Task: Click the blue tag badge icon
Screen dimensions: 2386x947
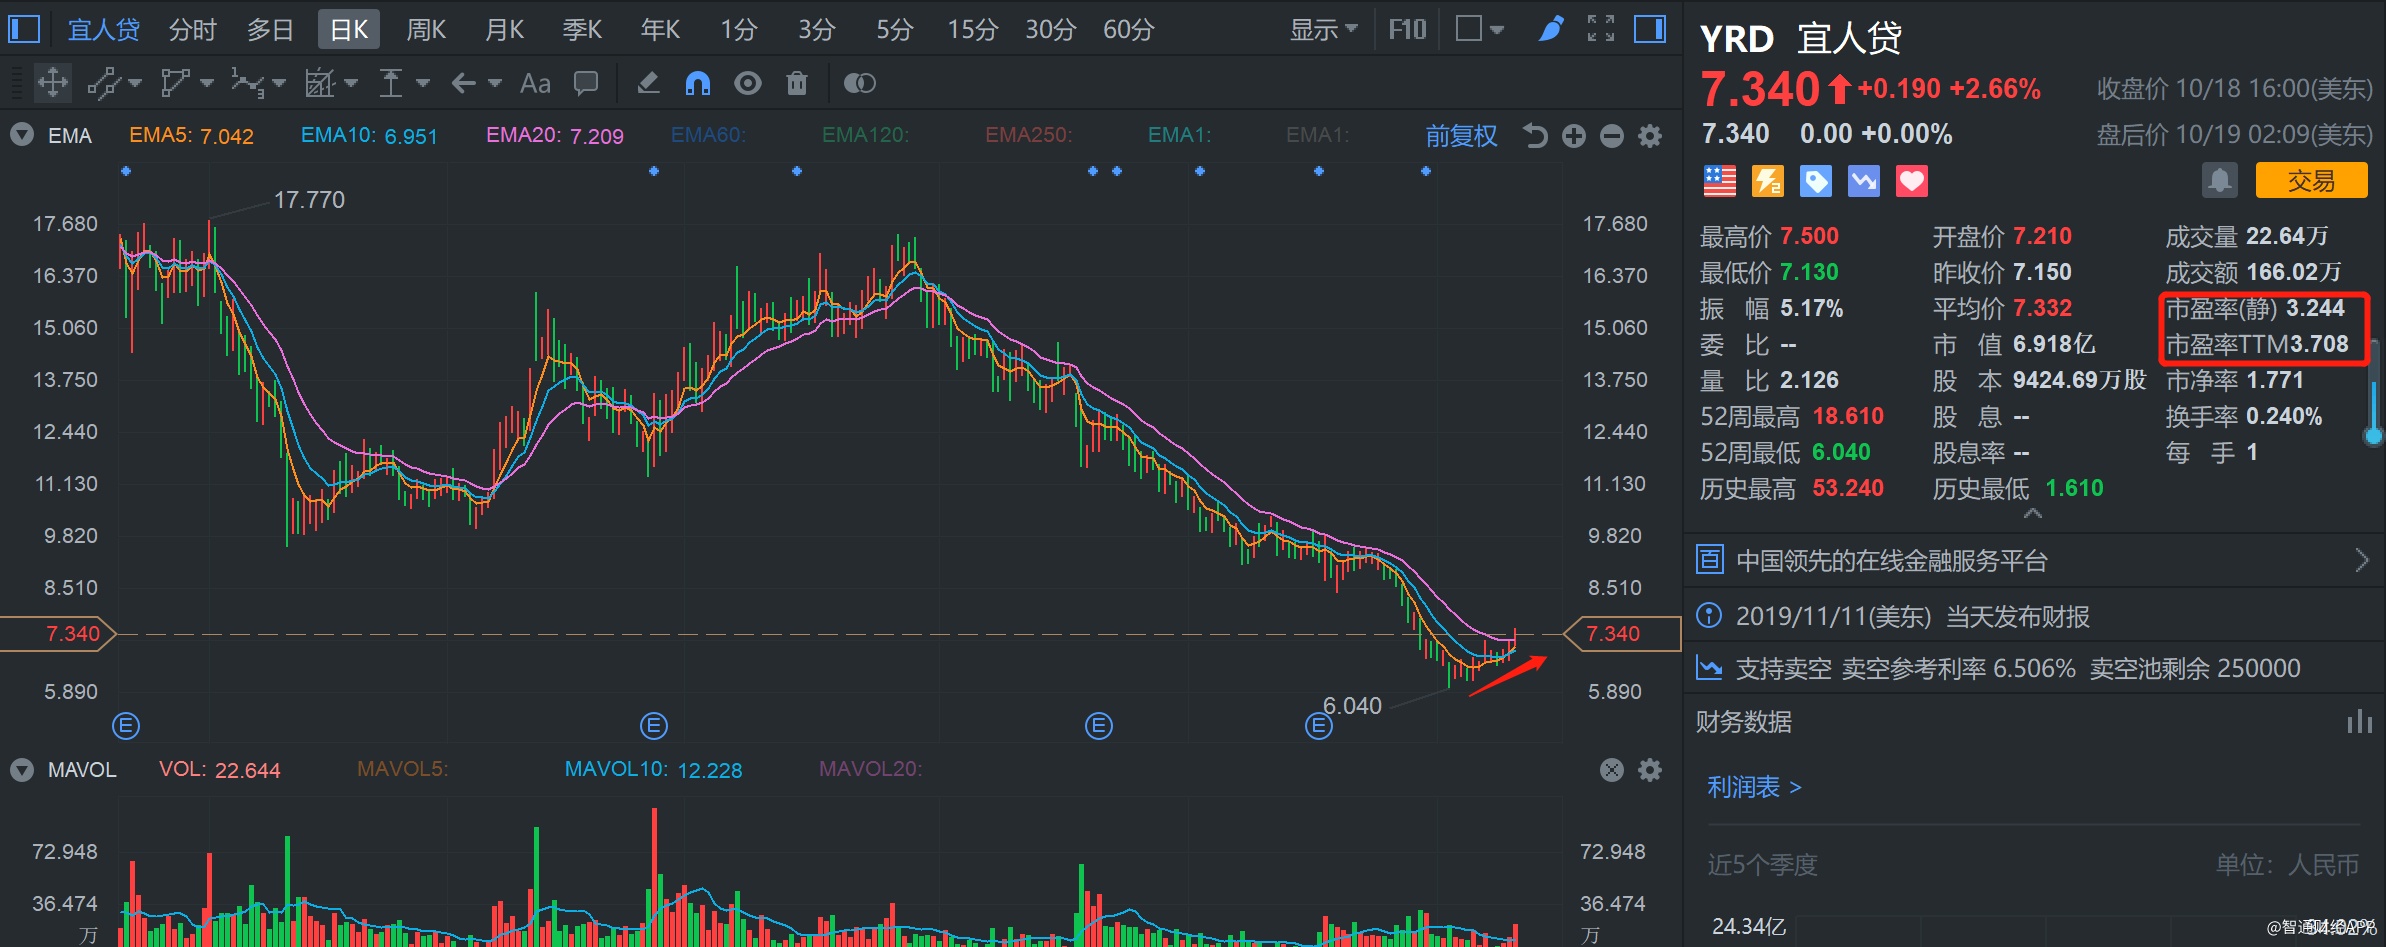Action: tap(1816, 181)
